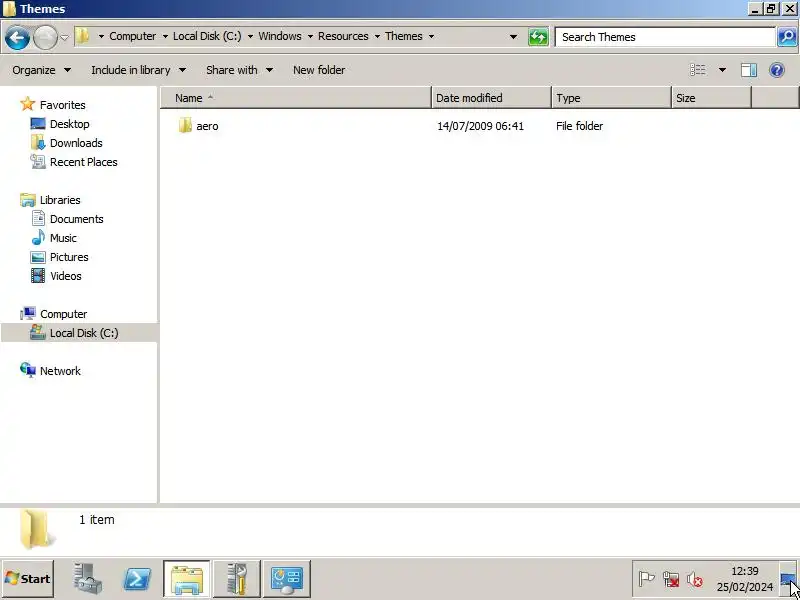The width and height of the screenshot is (800, 600).
Task: Select Local Disk (C:) breadcrumb
Action: click(207, 36)
